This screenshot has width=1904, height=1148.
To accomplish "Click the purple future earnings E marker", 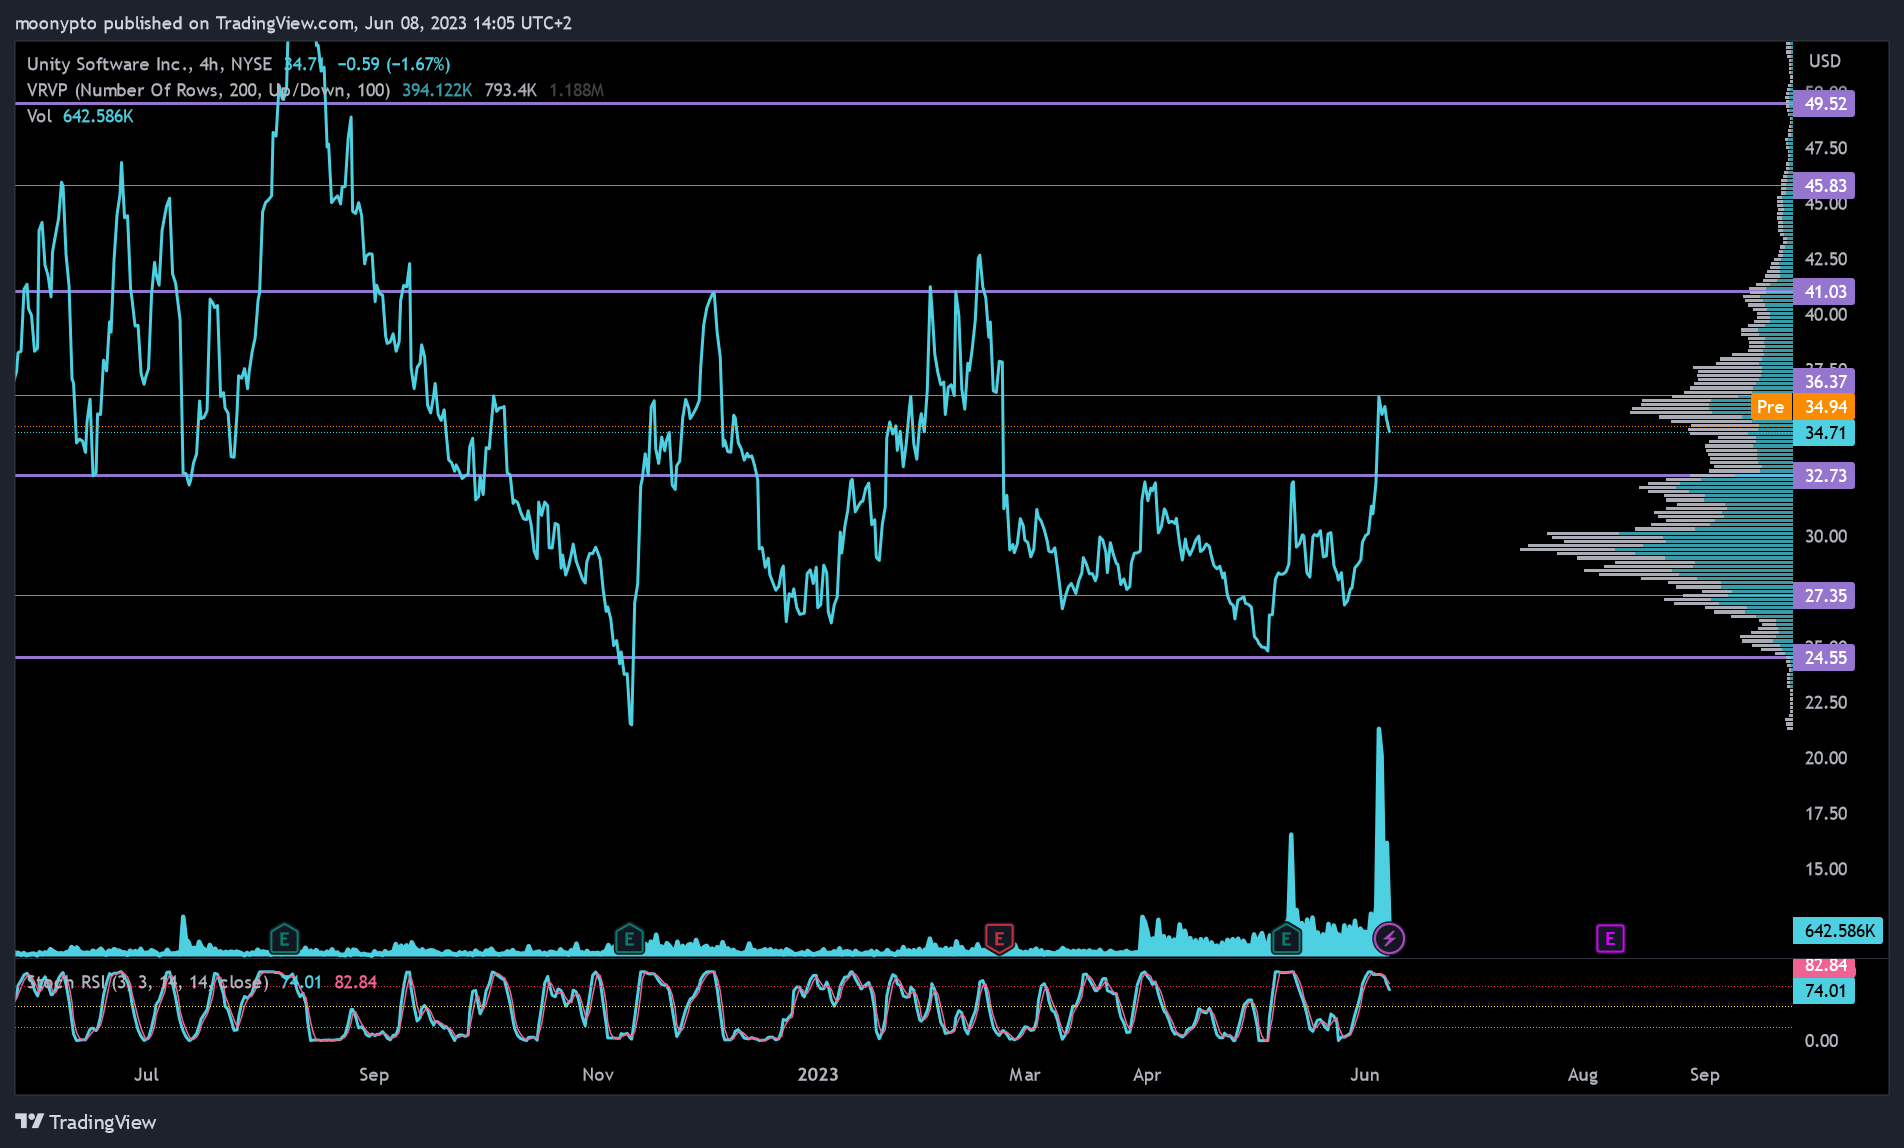I will pyautogui.click(x=1610, y=938).
